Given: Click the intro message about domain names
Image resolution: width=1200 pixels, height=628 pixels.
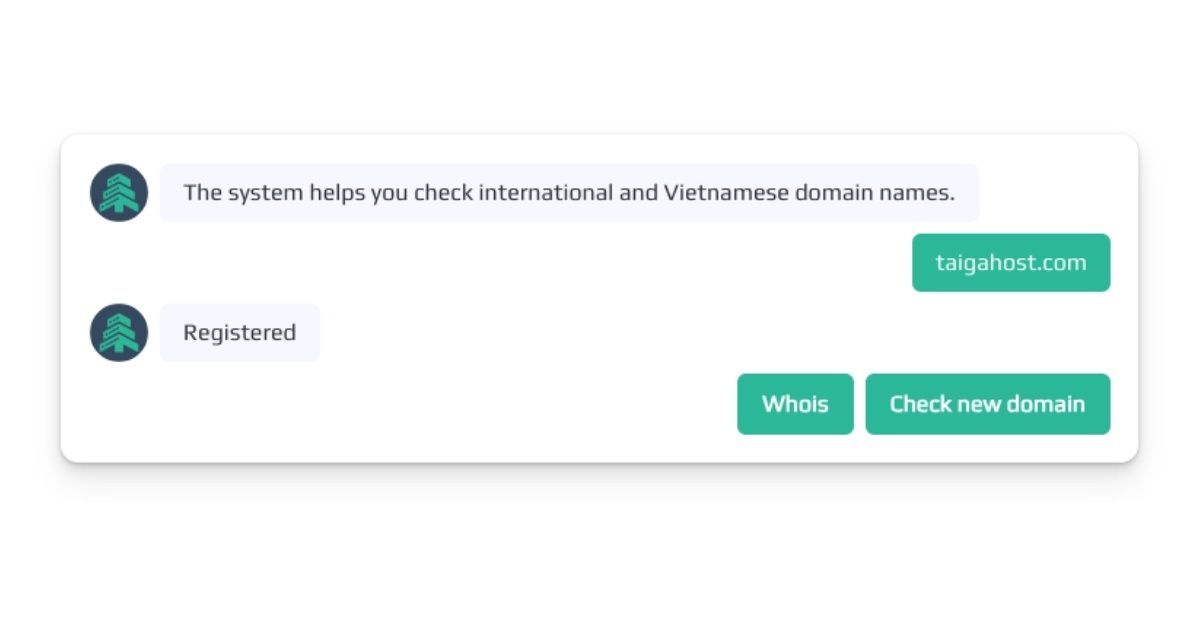Looking at the screenshot, I should [x=569, y=193].
